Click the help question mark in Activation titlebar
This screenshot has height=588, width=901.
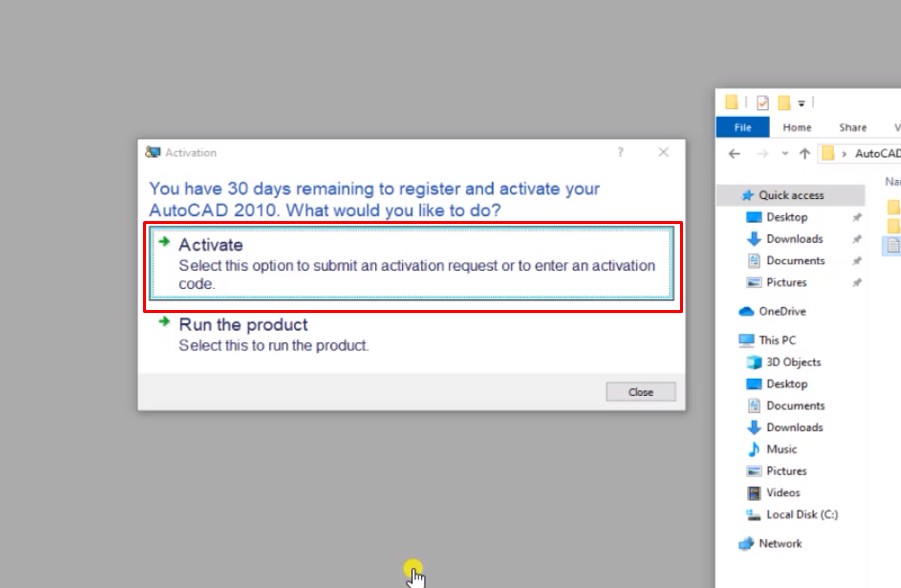pos(620,153)
